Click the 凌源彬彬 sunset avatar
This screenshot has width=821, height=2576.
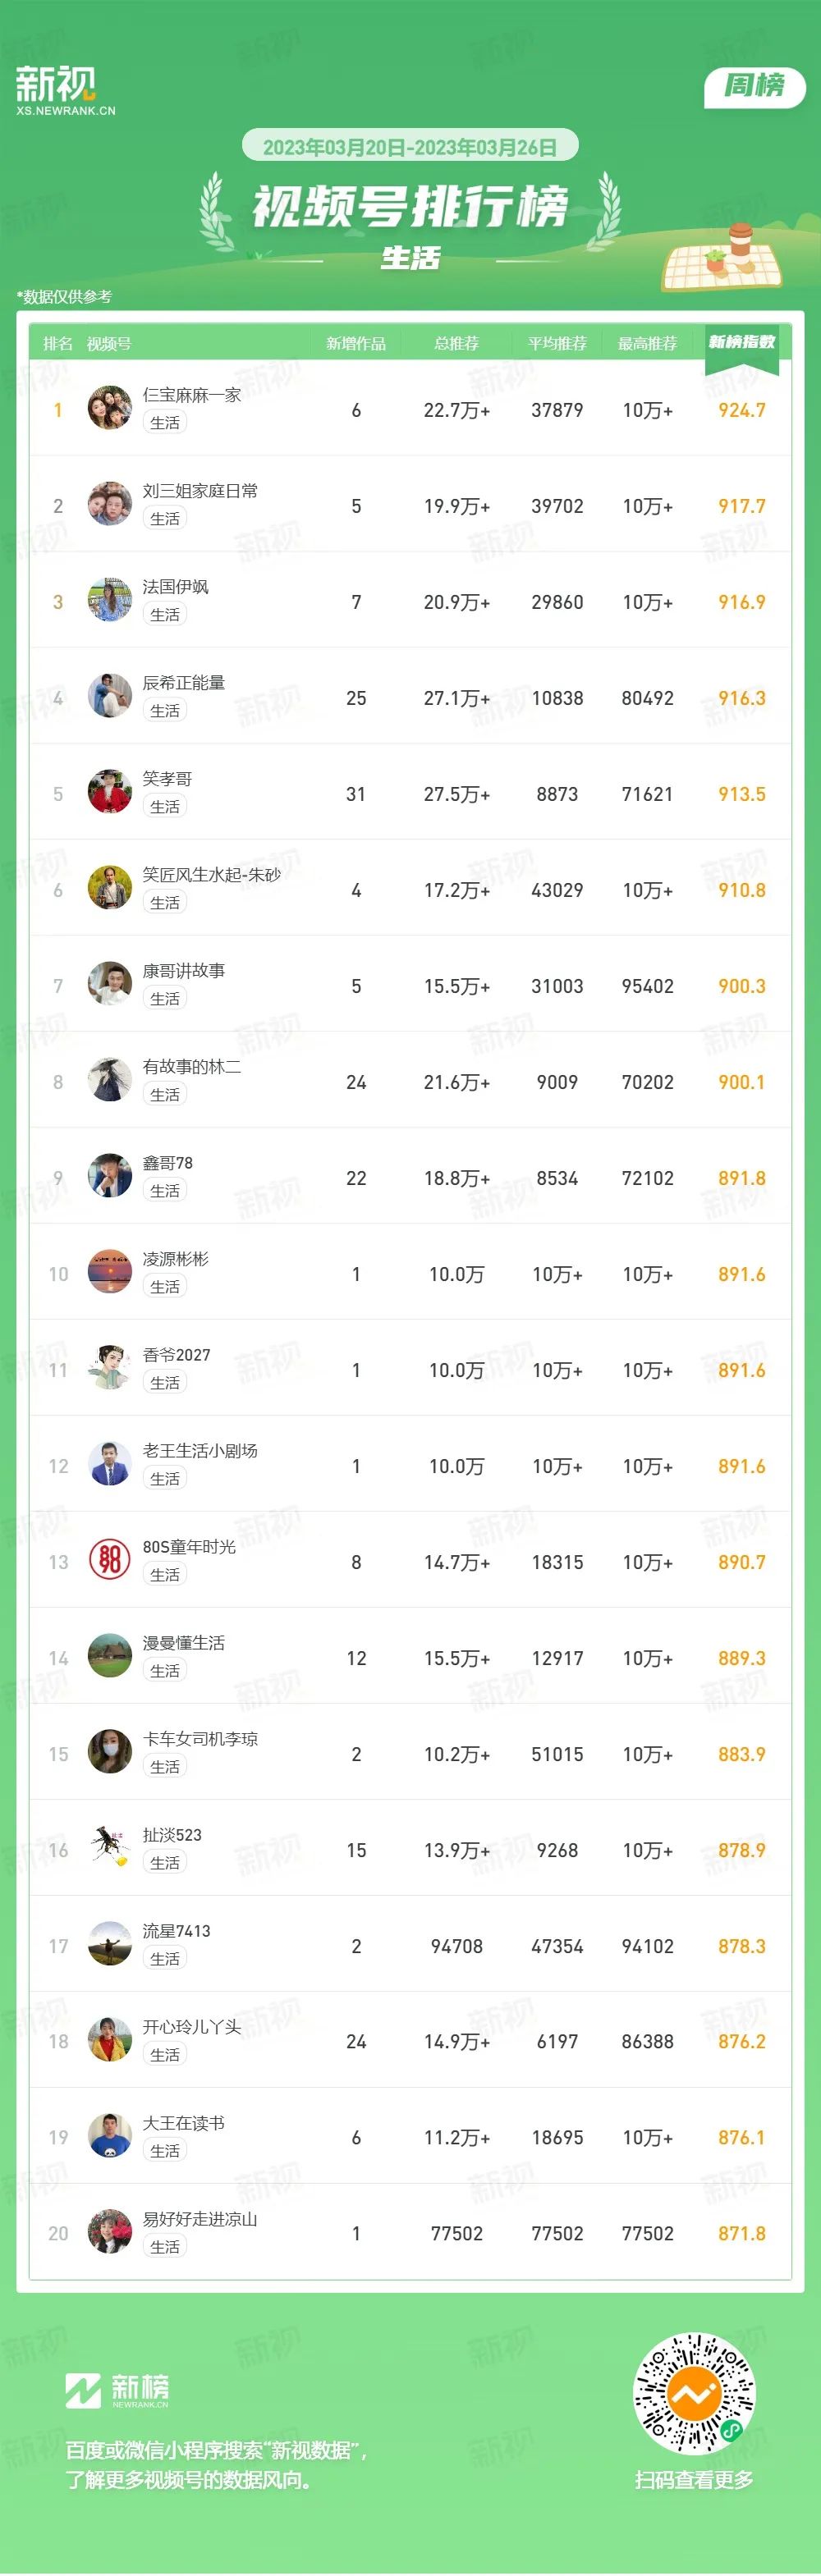pyautogui.click(x=109, y=1273)
